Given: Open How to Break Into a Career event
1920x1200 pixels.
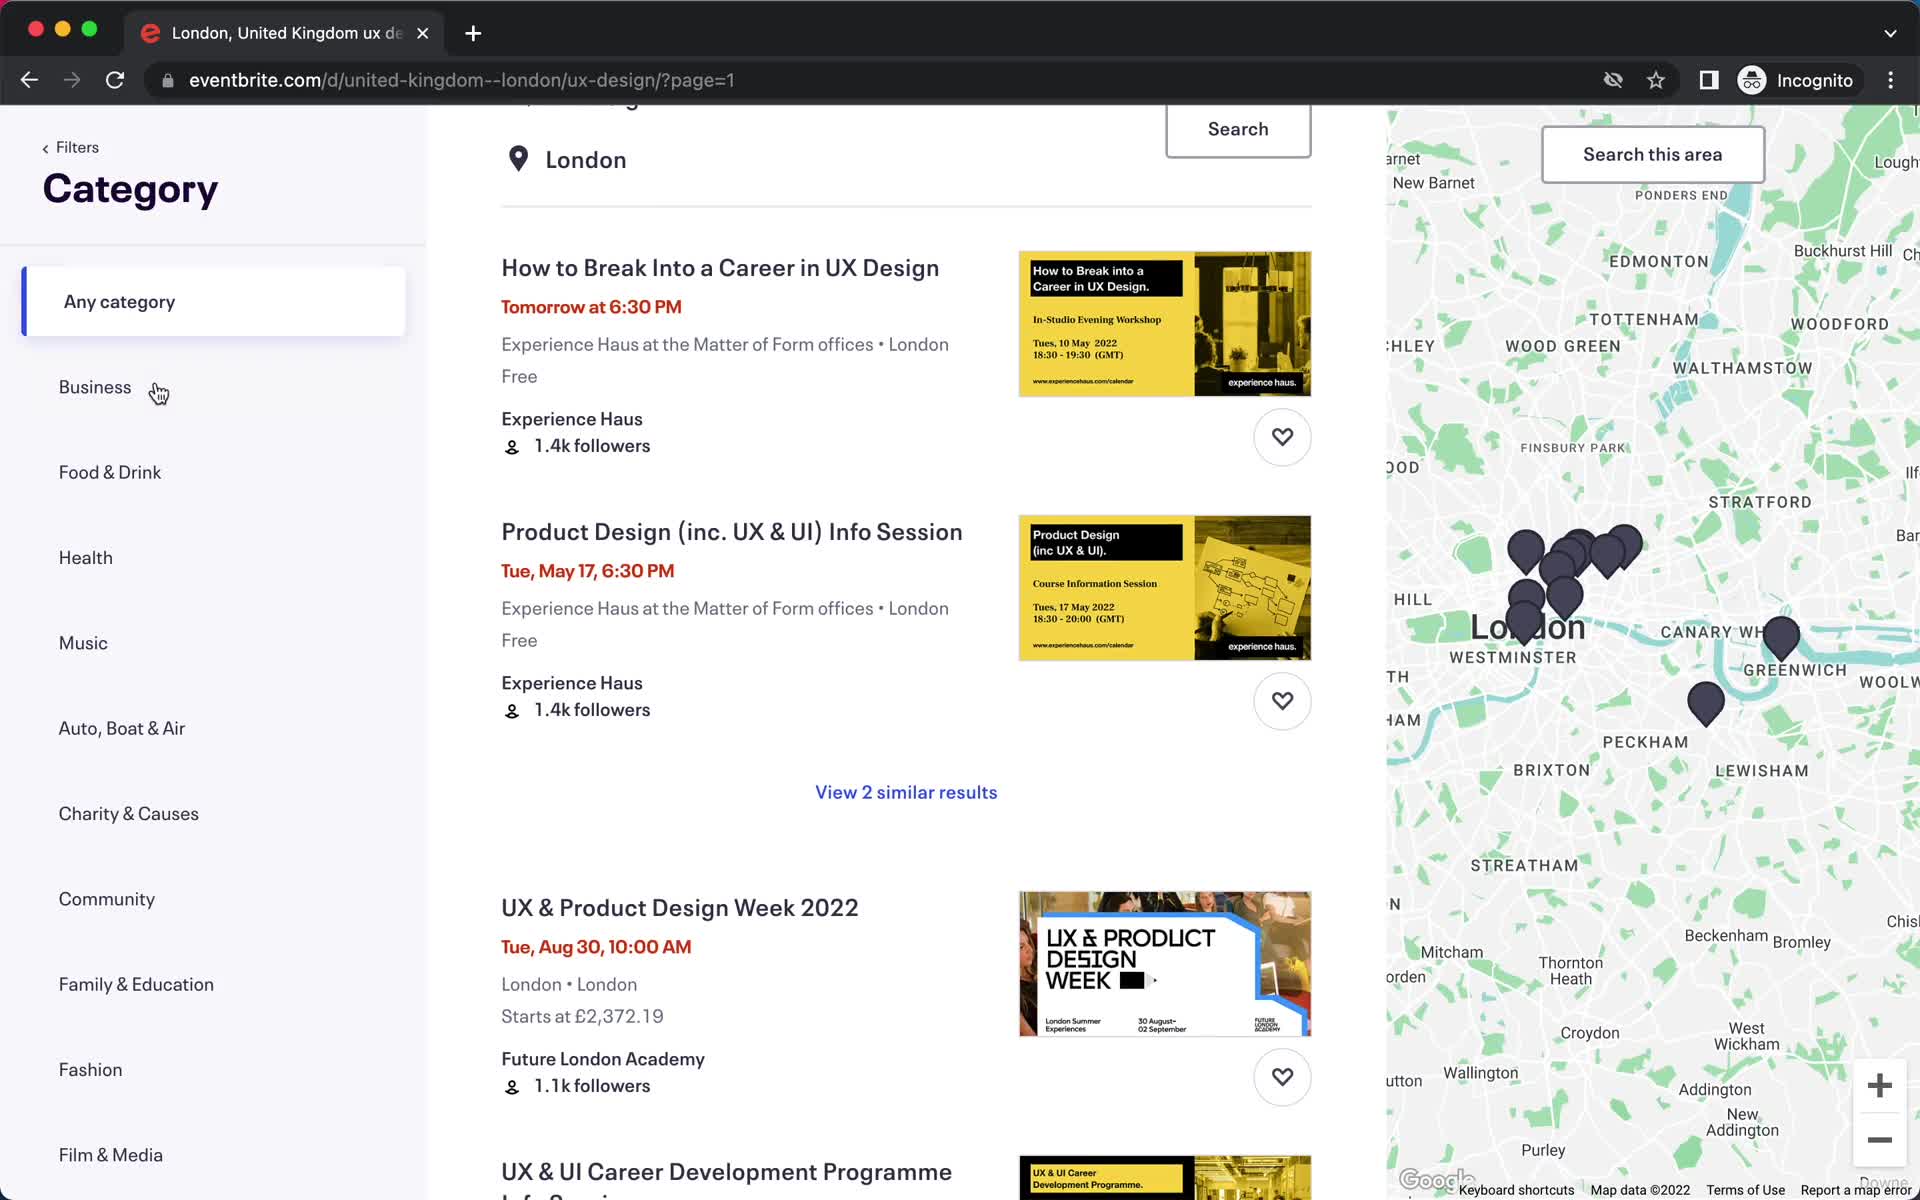Looking at the screenshot, I should [720, 268].
